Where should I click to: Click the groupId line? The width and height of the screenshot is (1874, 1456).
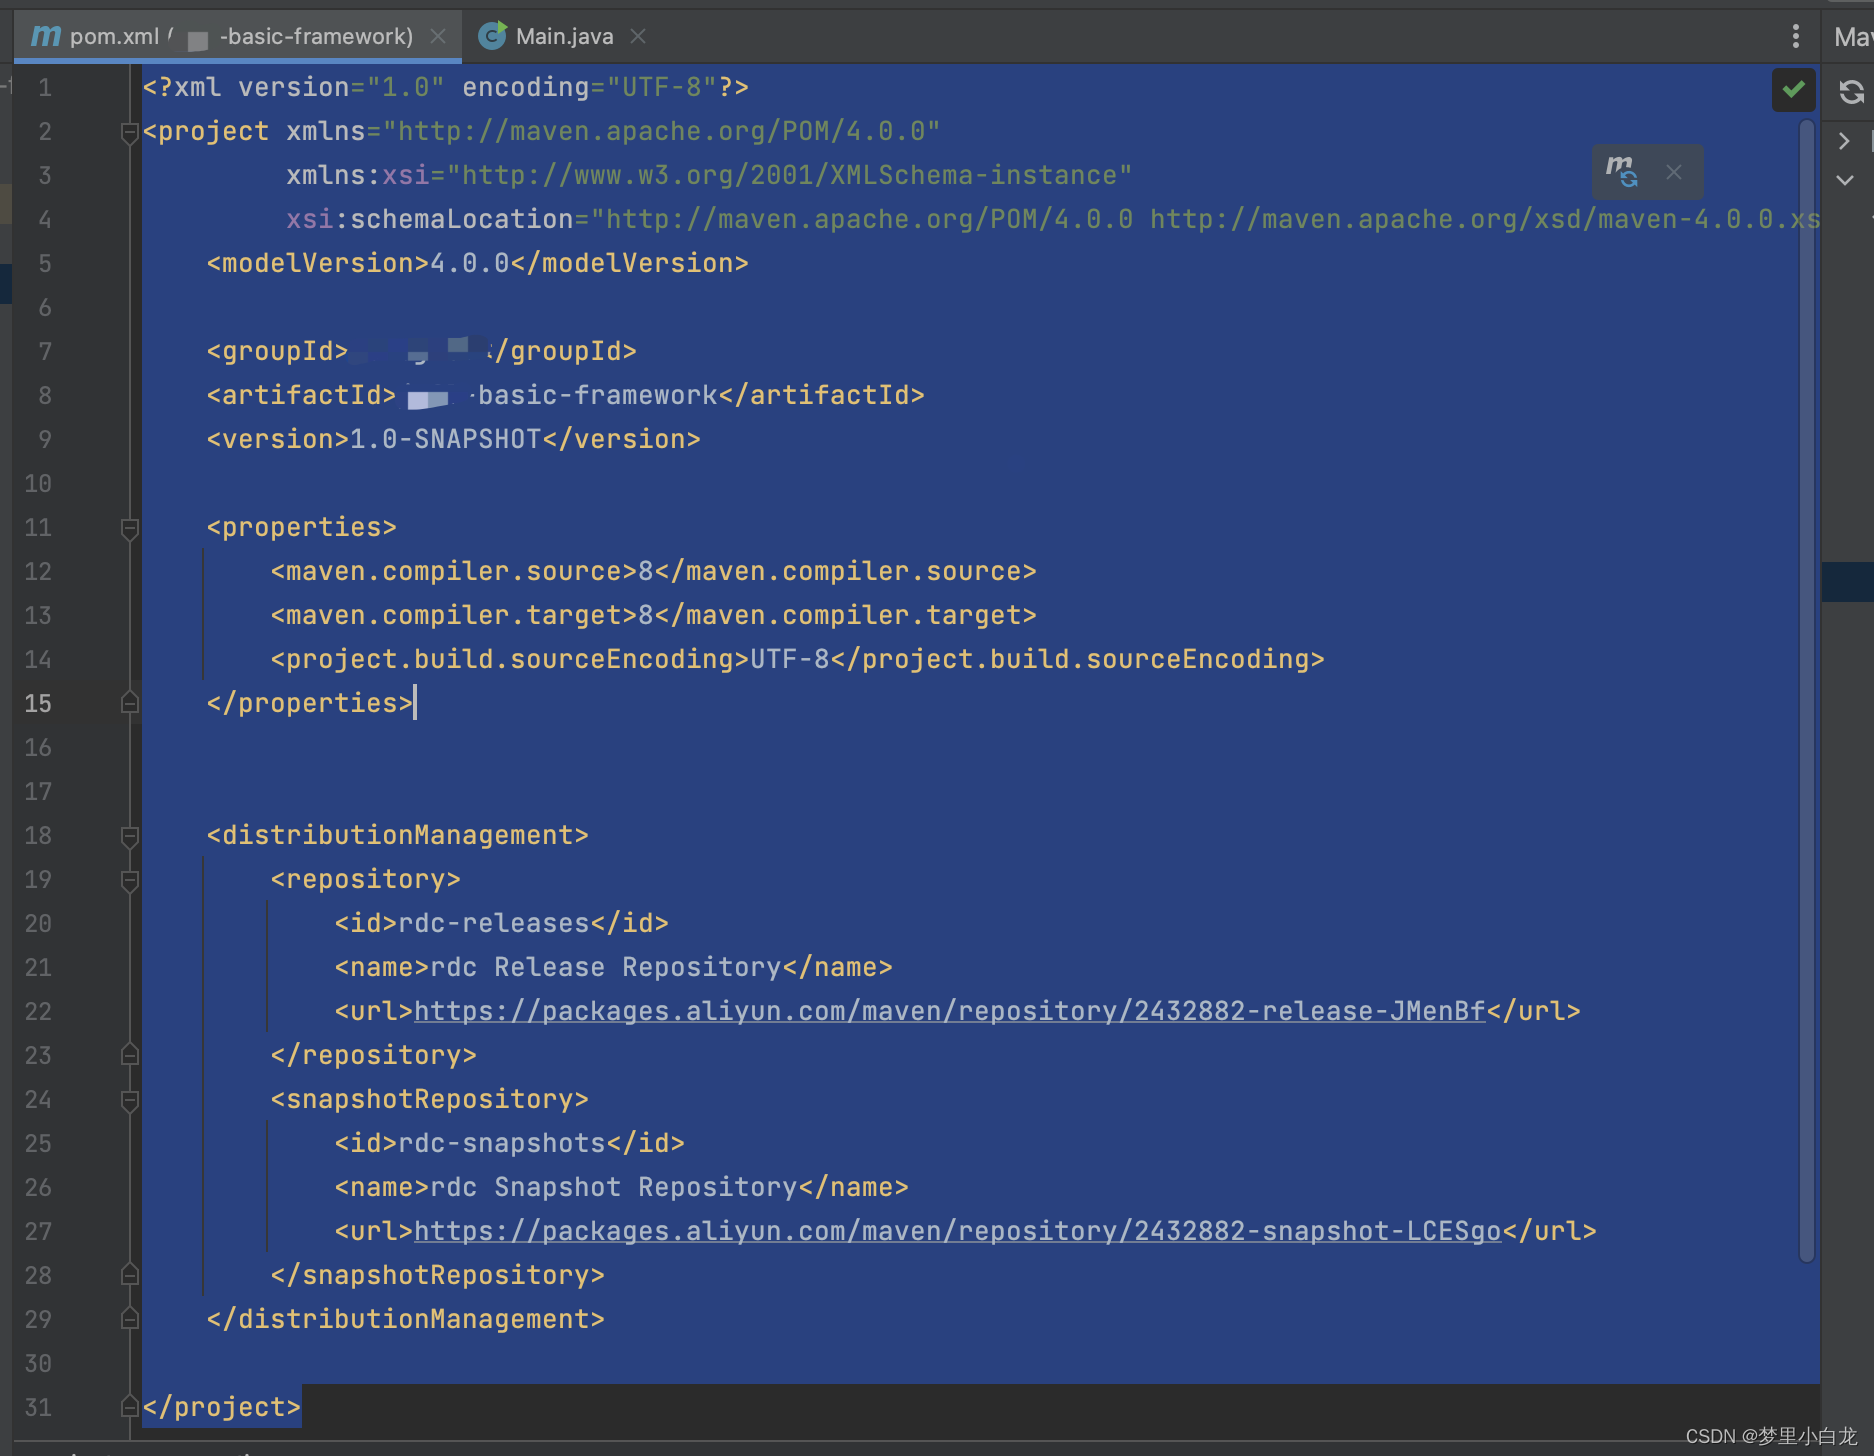pos(421,351)
